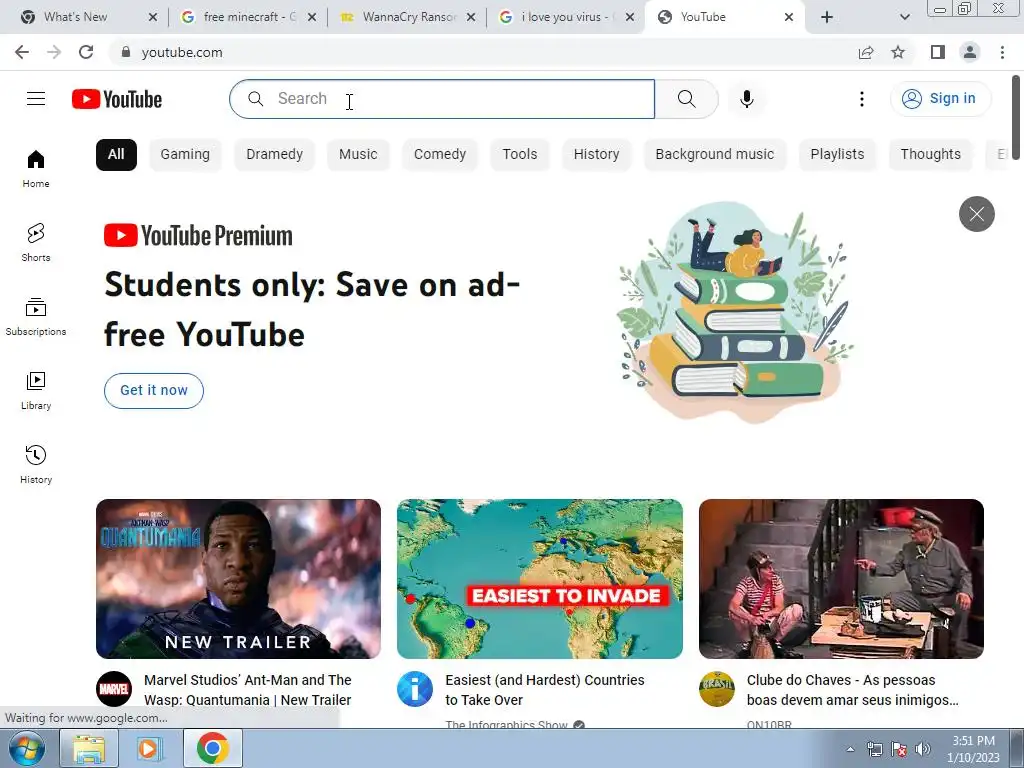
Task: Click the search magnifier button
Action: pyautogui.click(x=686, y=99)
